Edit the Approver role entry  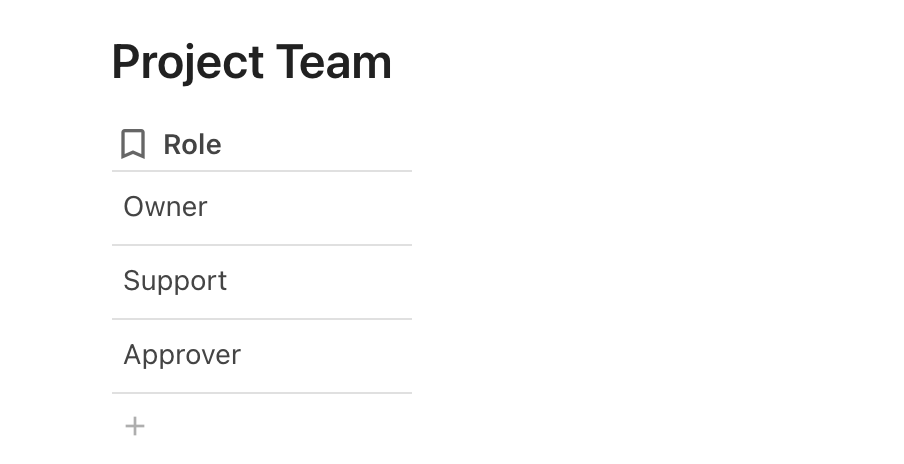(182, 355)
